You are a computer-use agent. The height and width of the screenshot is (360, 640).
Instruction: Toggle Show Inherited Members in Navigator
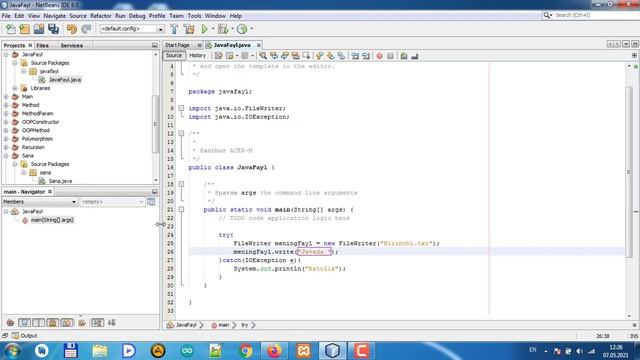pyautogui.click(x=10, y=323)
